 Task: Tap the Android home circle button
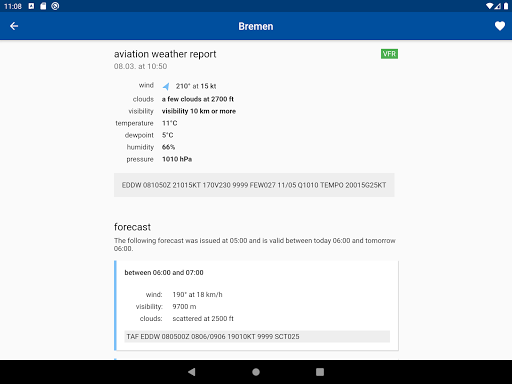point(256,372)
